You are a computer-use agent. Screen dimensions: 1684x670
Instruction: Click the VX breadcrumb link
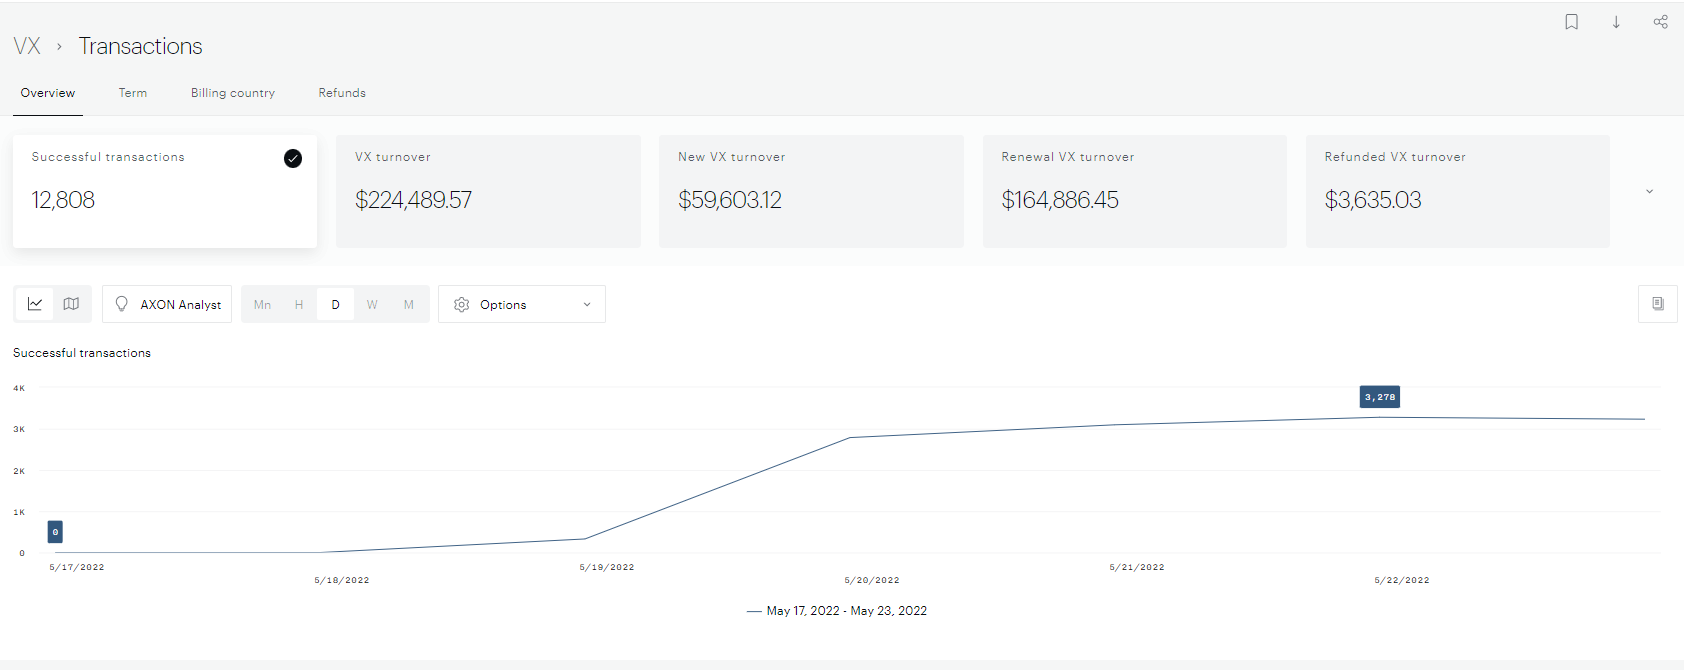click(27, 46)
